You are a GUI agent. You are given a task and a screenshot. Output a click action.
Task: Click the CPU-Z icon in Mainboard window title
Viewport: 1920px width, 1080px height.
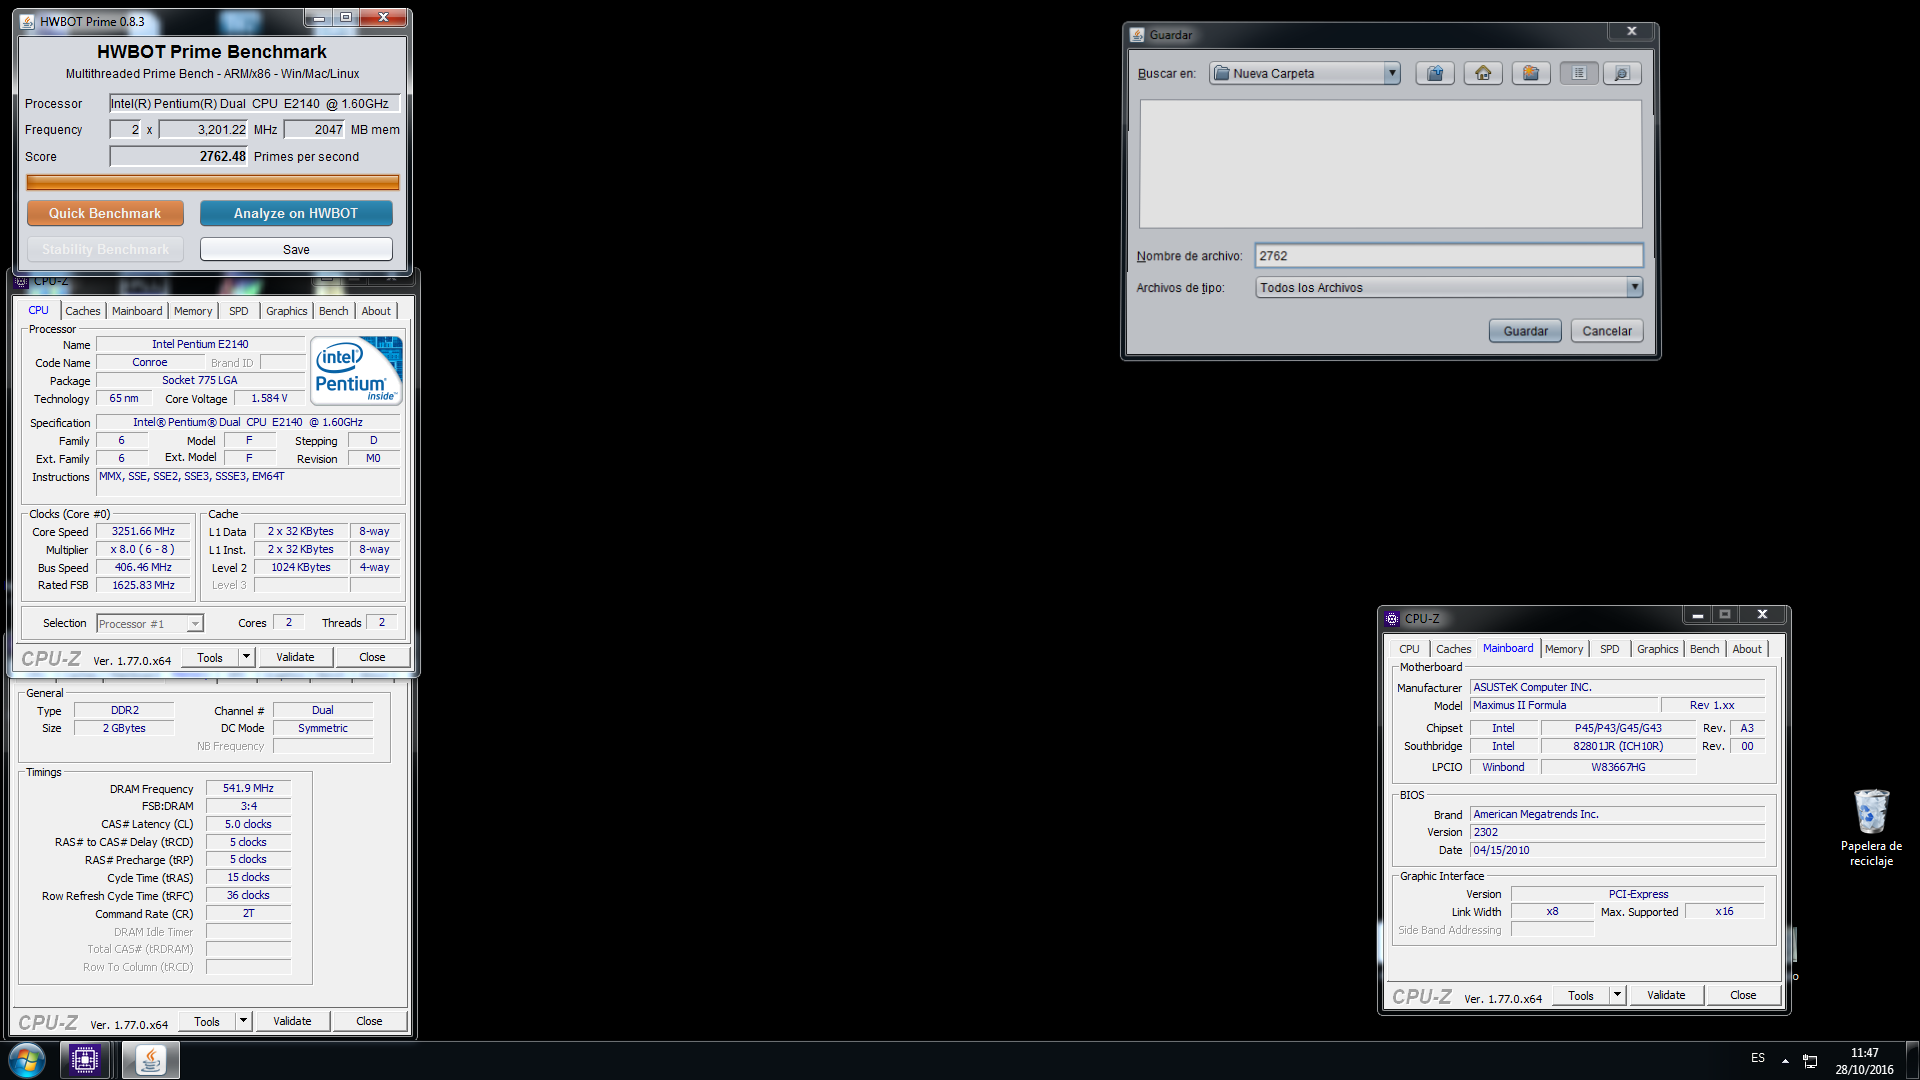coord(1392,619)
